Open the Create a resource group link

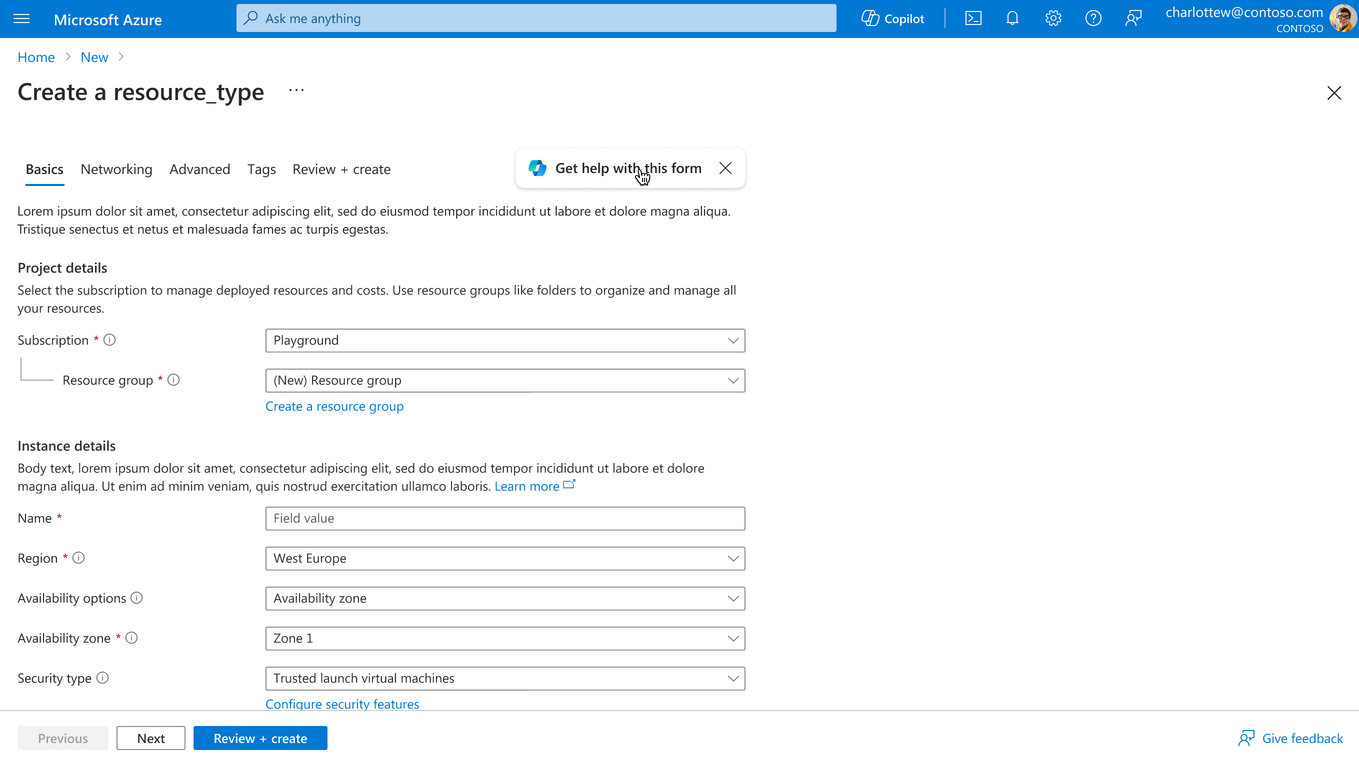pos(334,406)
